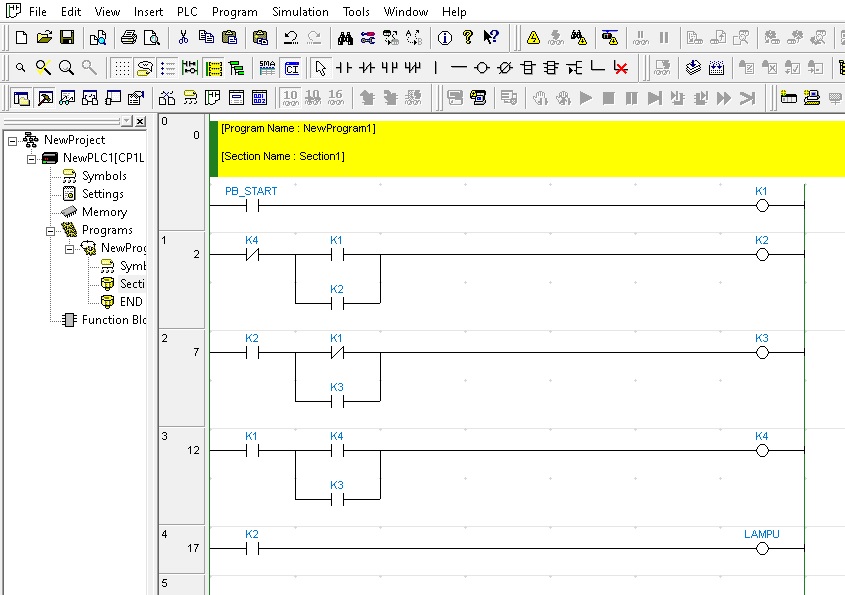Click the Zoom In magnifier icon
Image resolution: width=845 pixels, height=595 pixels.
[66, 68]
